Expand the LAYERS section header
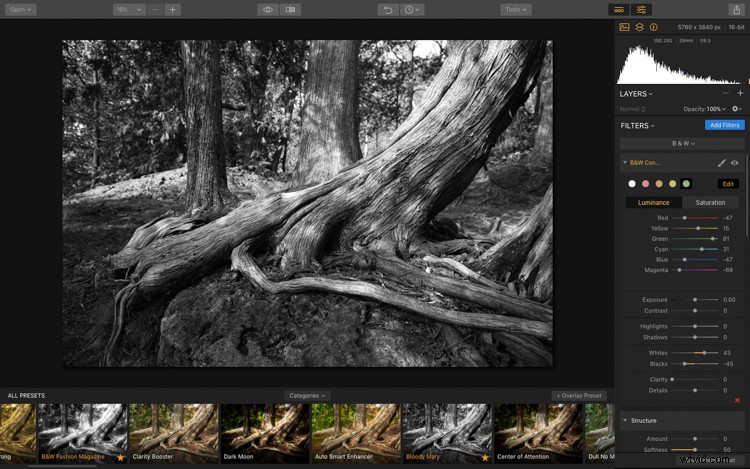The image size is (750, 469). click(x=636, y=94)
